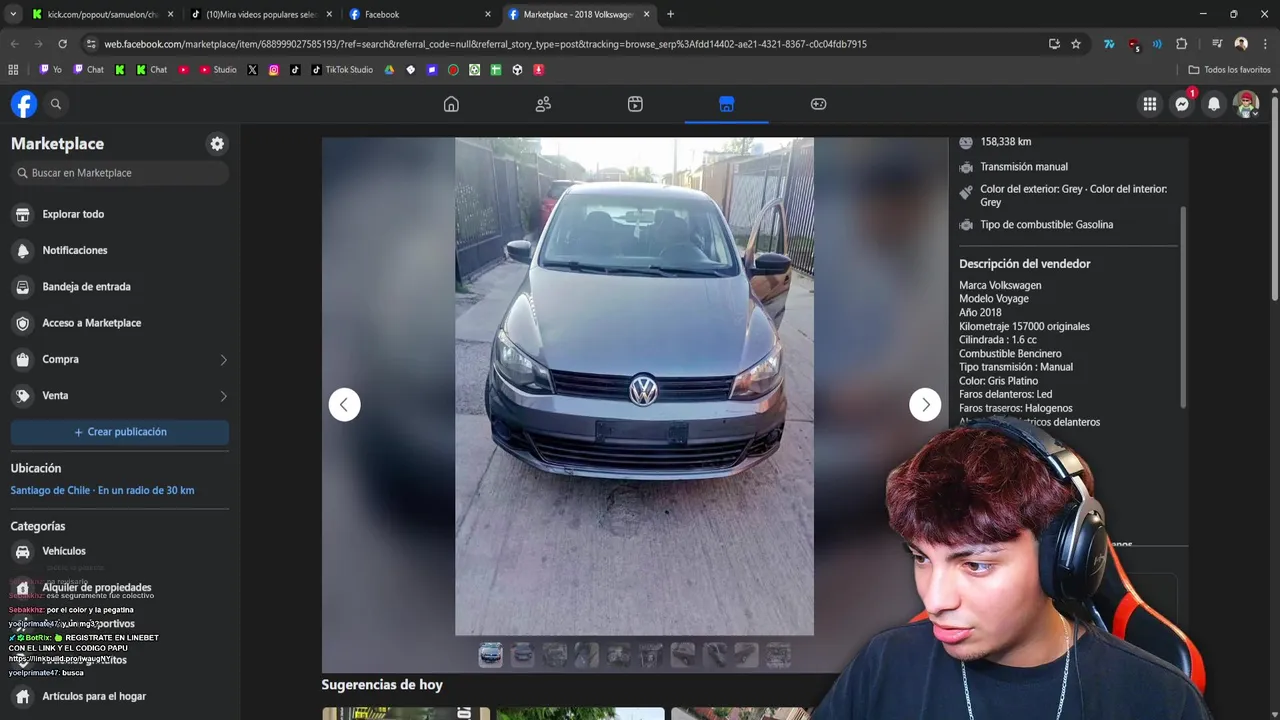Open the YouTube Studio bookmark
The image size is (1280, 720).
[x=218, y=70]
